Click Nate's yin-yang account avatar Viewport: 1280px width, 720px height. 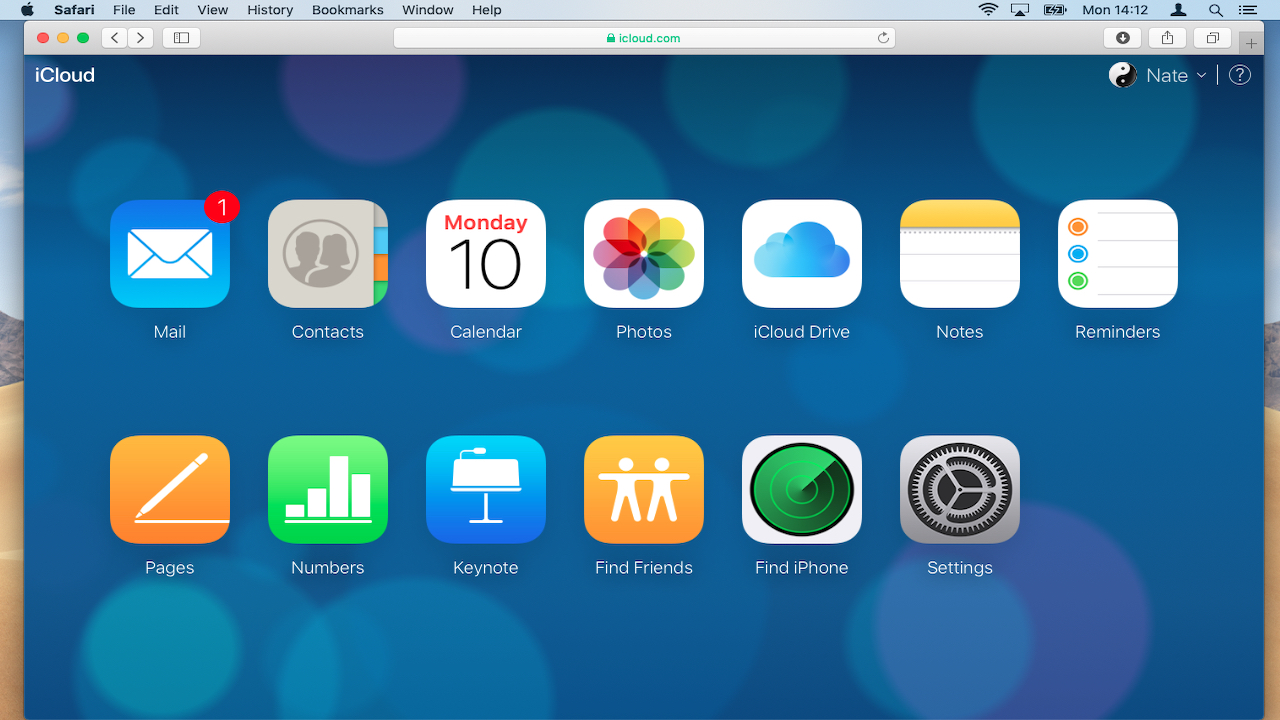1123,75
